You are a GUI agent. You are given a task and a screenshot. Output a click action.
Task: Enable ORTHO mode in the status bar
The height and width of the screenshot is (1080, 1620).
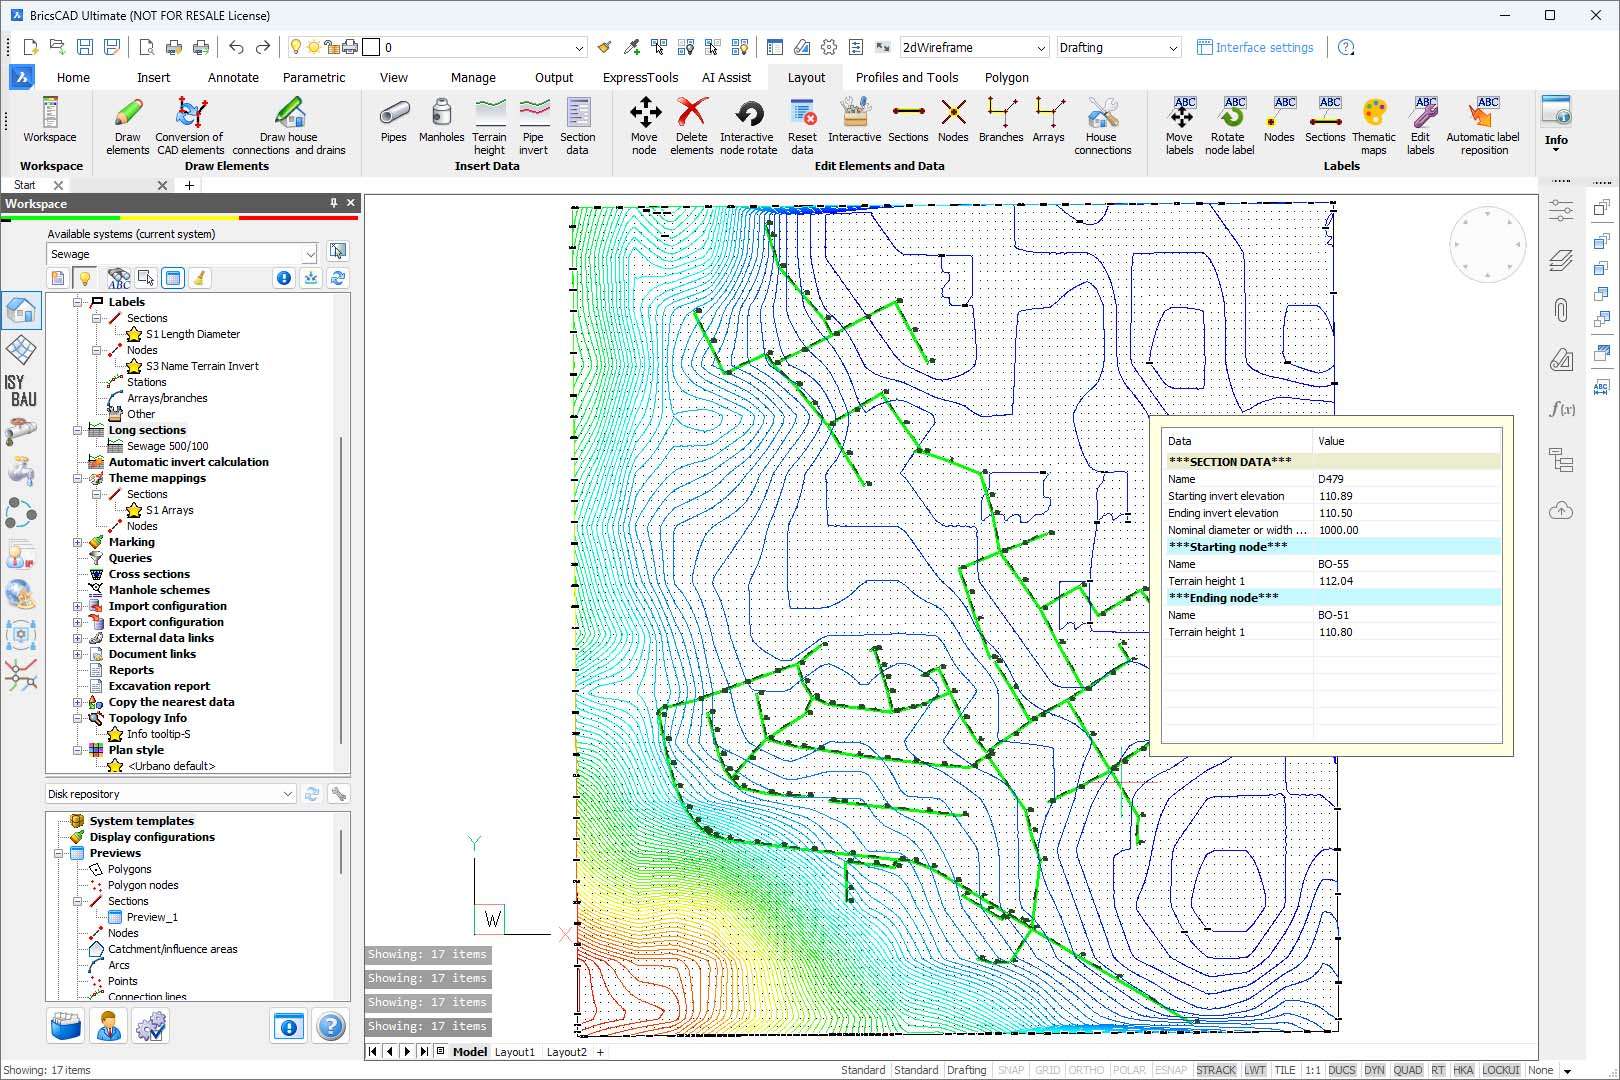click(1086, 1069)
